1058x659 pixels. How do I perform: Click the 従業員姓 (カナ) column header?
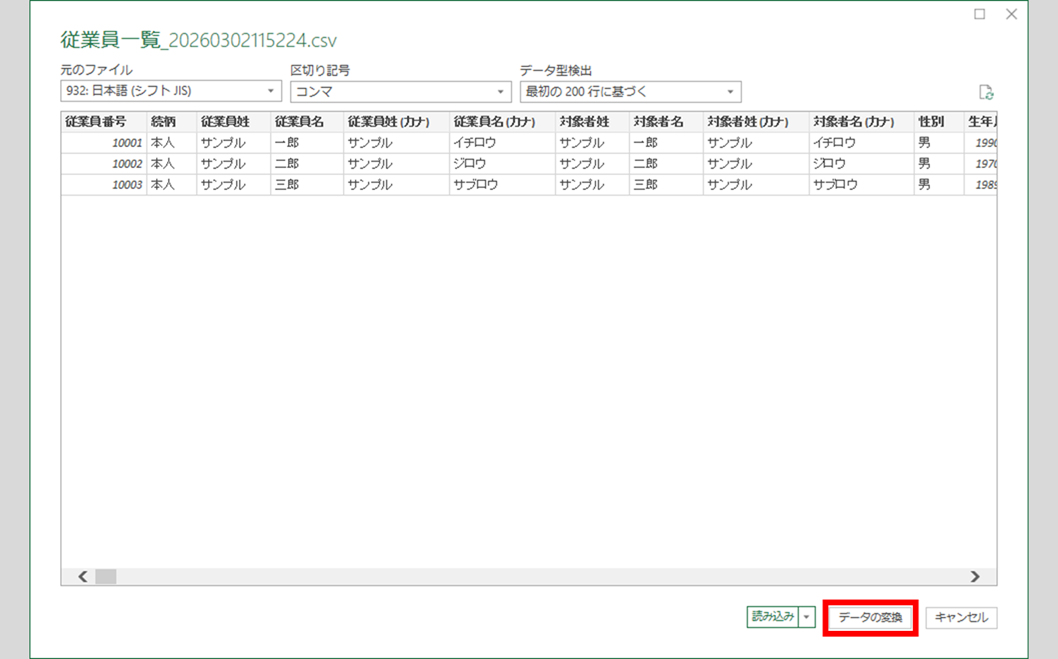[x=389, y=122]
